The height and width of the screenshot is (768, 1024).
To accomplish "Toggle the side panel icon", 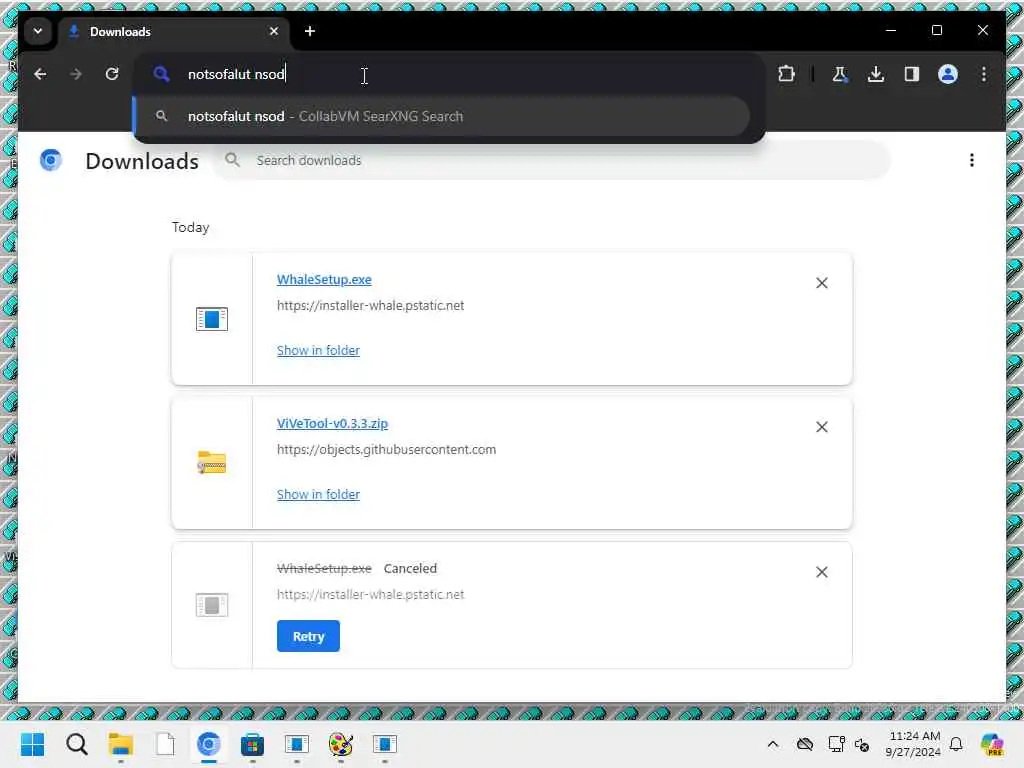I will click(x=912, y=74).
